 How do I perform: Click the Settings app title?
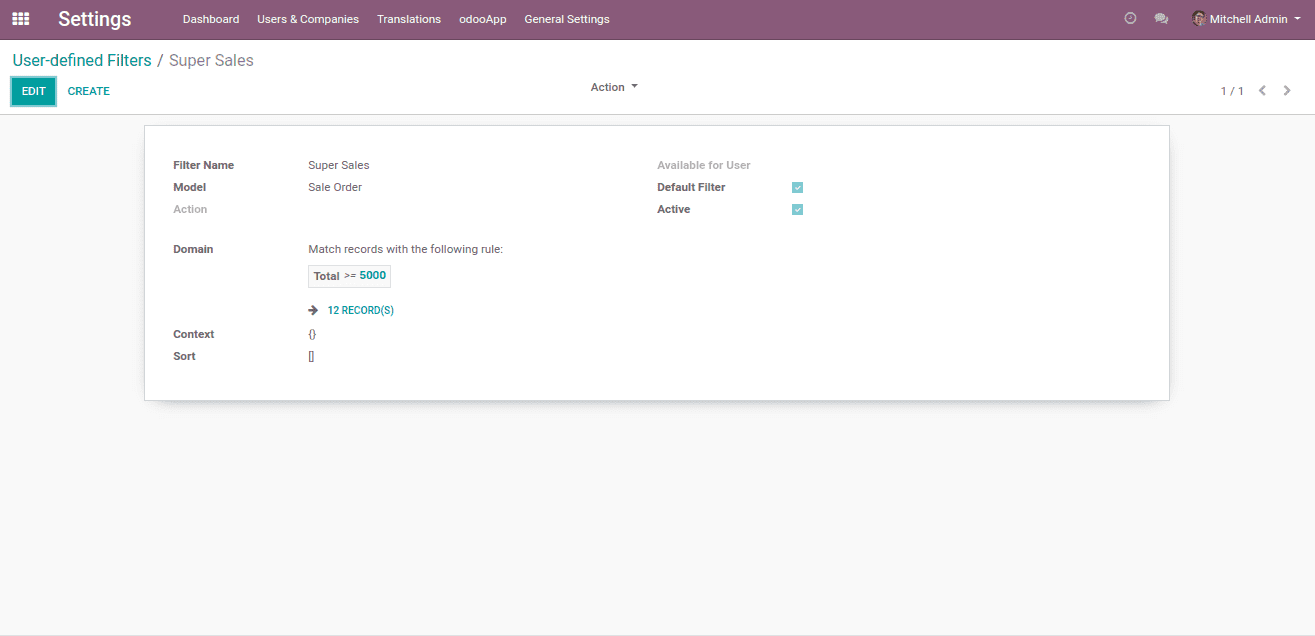click(95, 19)
